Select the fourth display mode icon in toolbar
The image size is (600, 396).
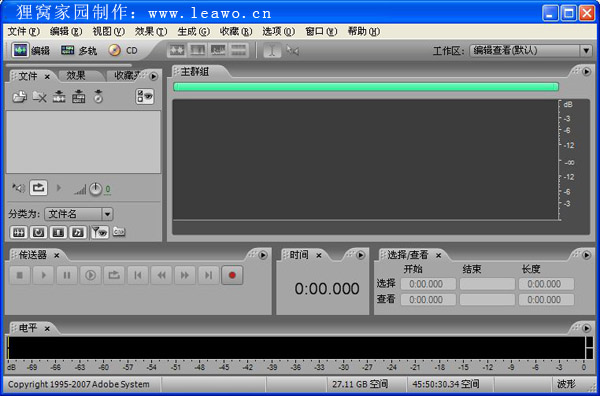[x=239, y=50]
